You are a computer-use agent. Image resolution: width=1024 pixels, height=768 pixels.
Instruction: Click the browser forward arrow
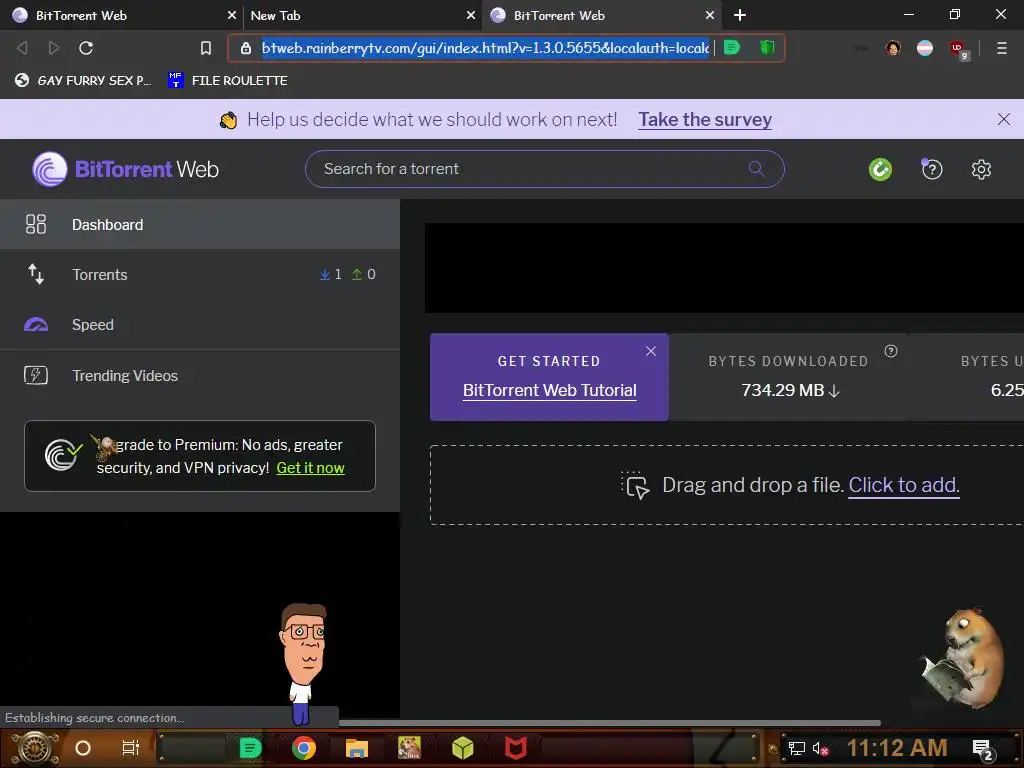pos(54,48)
